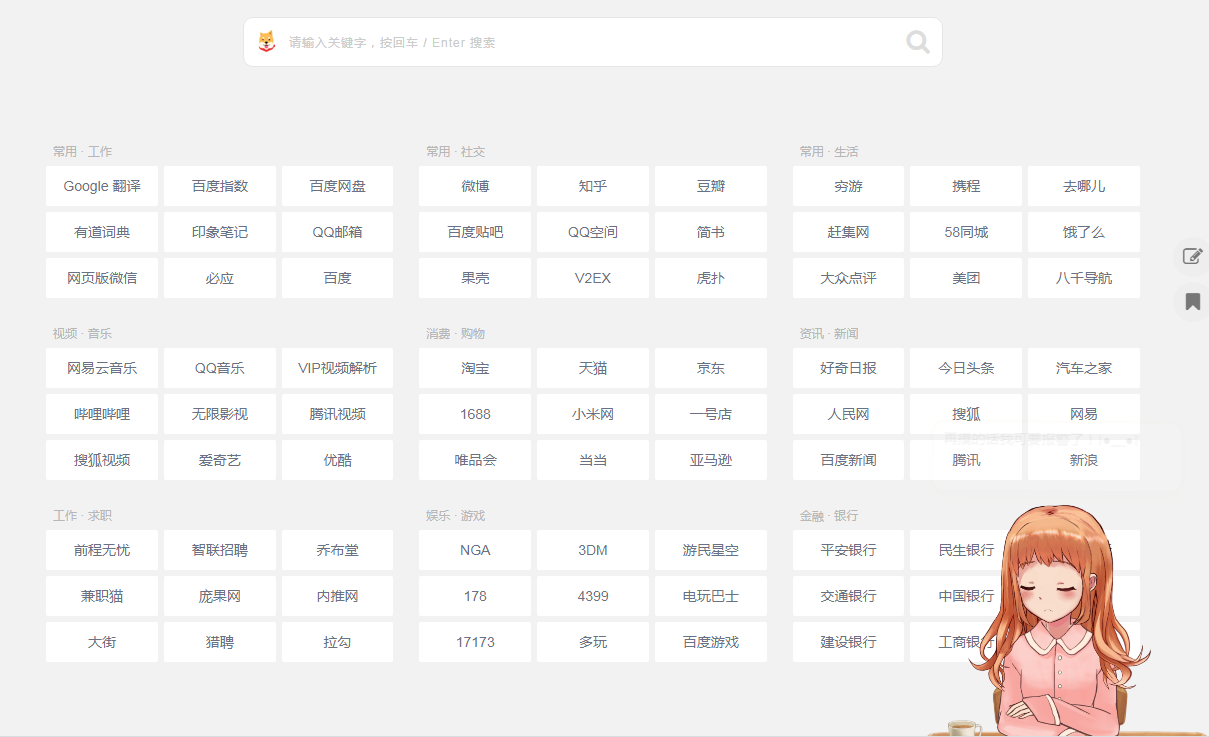Viewport: 1209px width, 737px height.
Task: Open 八千导航
Action: pos(1084,278)
